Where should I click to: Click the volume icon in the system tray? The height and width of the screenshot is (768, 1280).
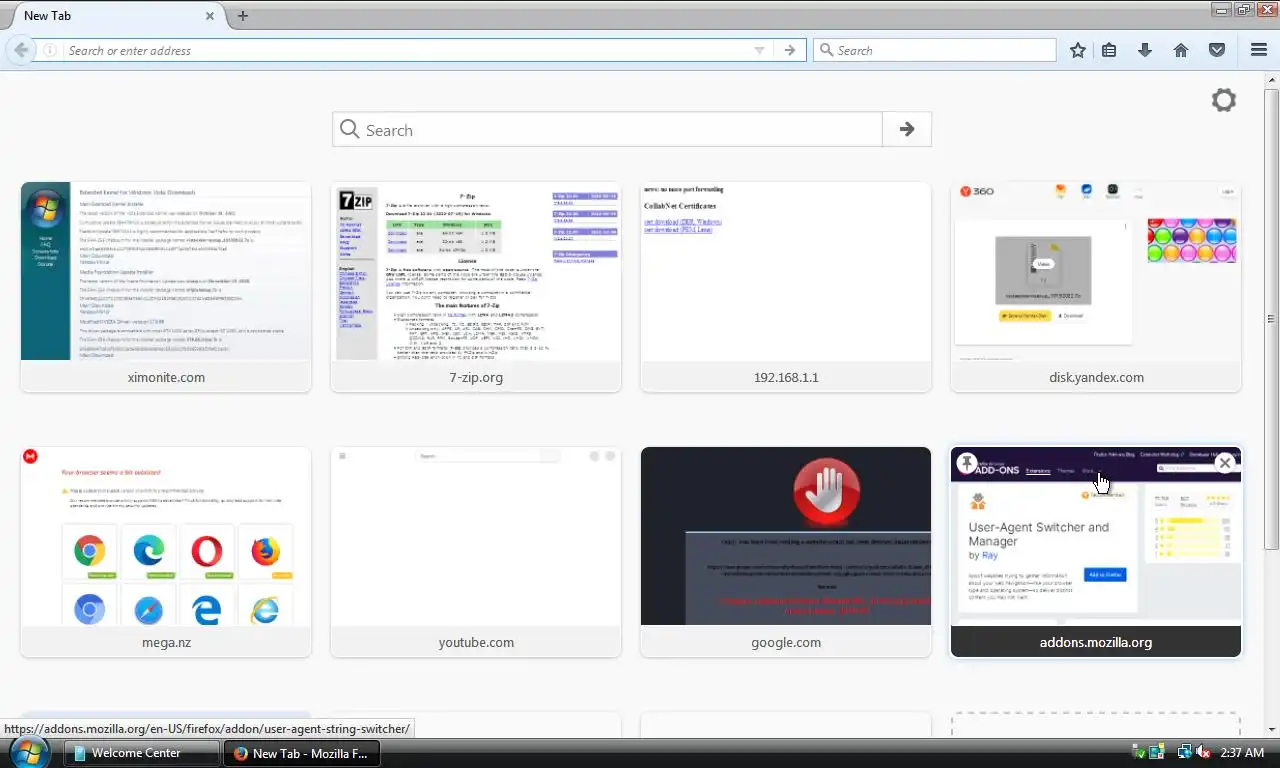click(x=1203, y=752)
